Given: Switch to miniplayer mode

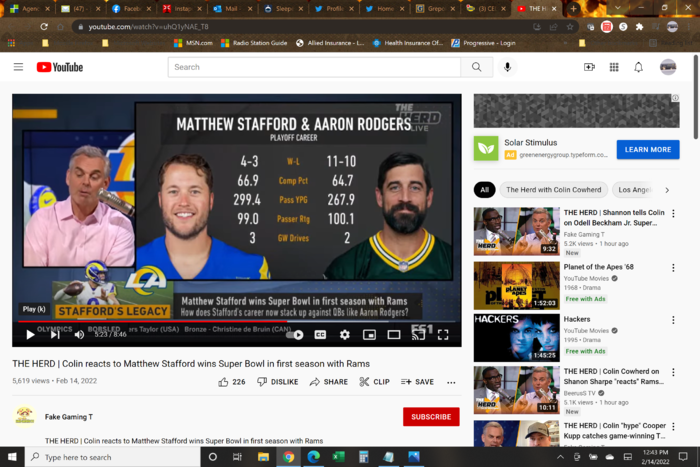Looking at the screenshot, I should [369, 334].
